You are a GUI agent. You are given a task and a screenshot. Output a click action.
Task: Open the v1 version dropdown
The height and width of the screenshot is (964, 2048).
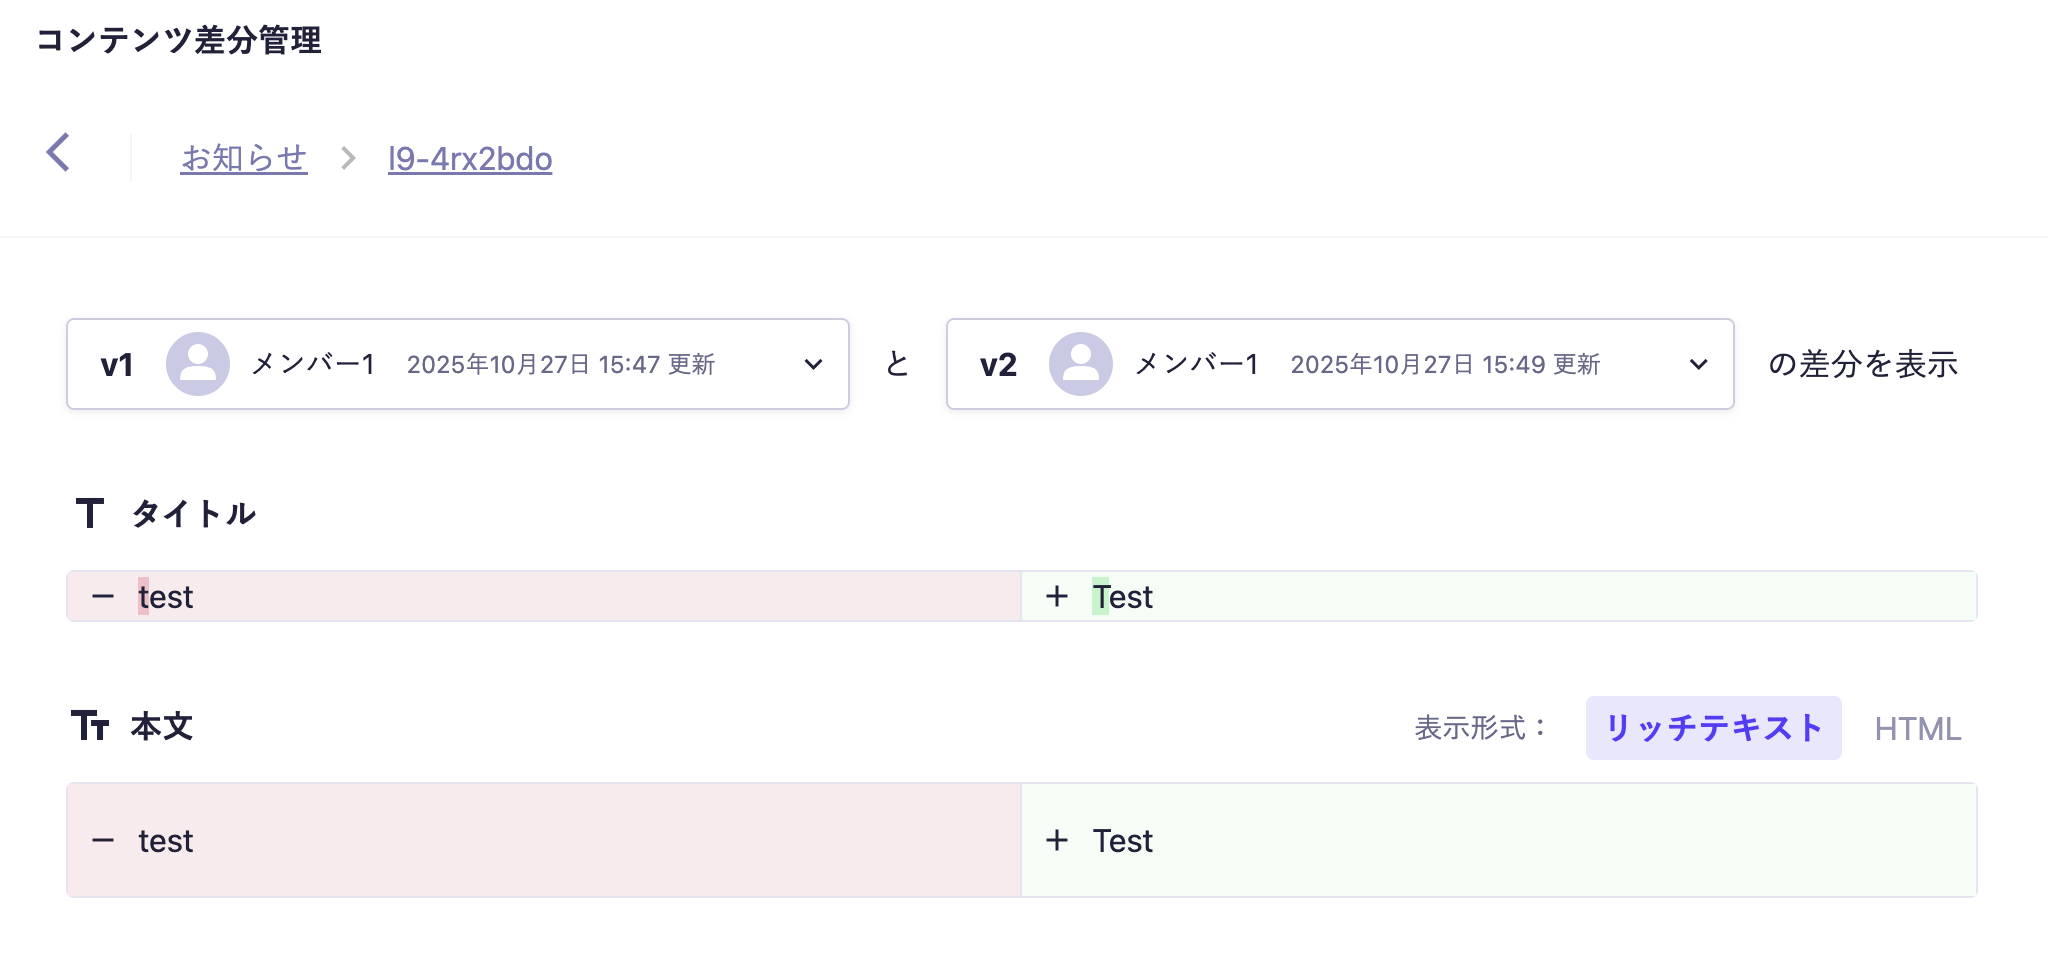pyautogui.click(x=457, y=364)
